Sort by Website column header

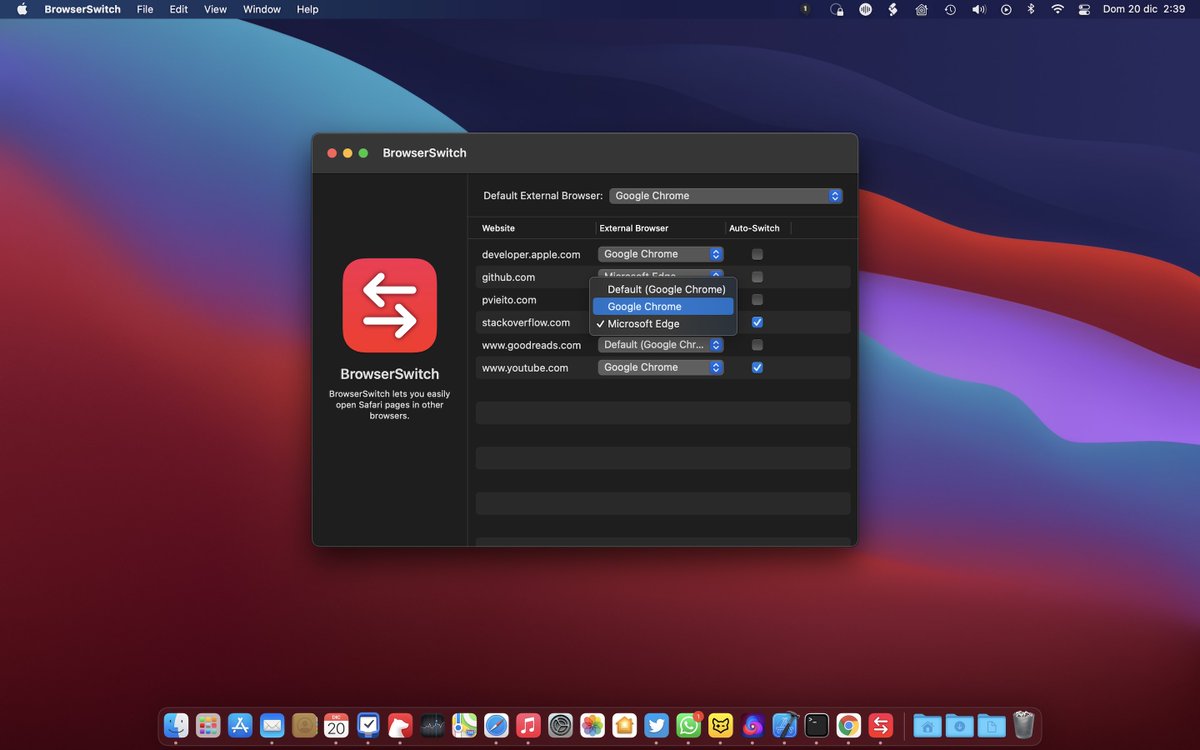pos(498,228)
